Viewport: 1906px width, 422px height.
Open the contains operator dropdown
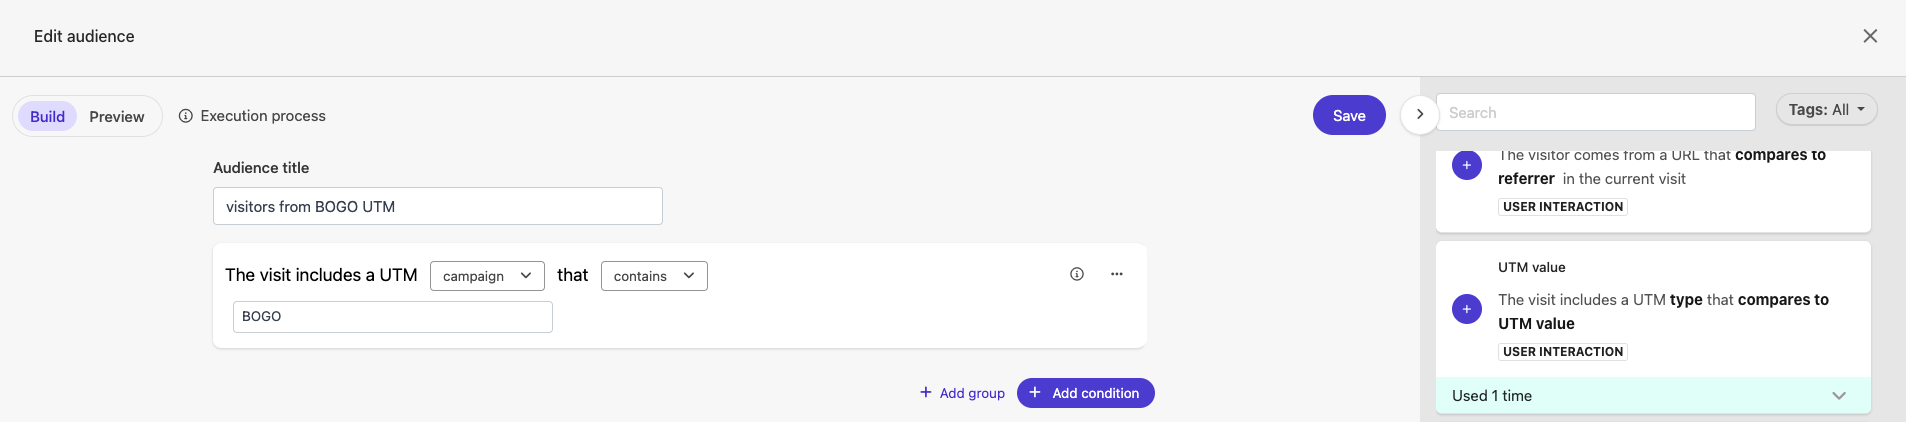click(x=654, y=276)
